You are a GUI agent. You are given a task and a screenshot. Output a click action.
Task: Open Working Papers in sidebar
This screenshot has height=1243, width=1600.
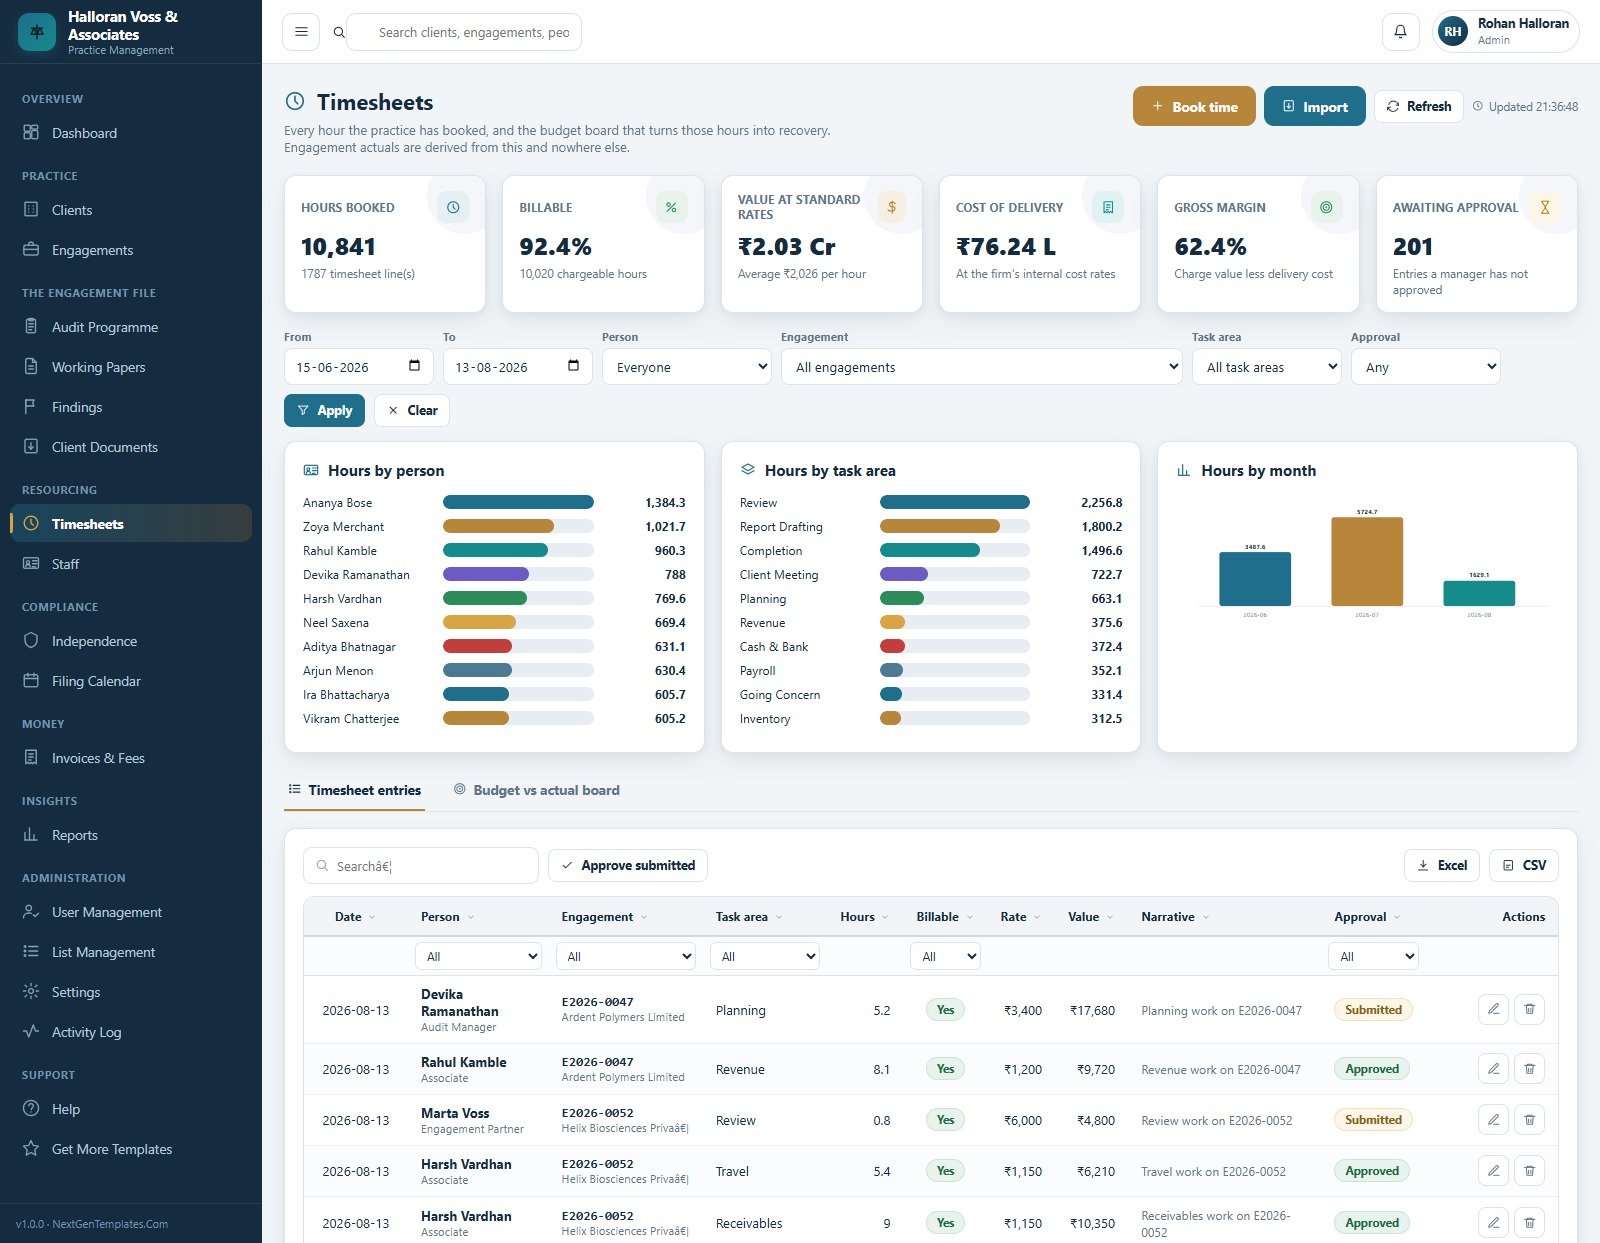click(x=131, y=367)
